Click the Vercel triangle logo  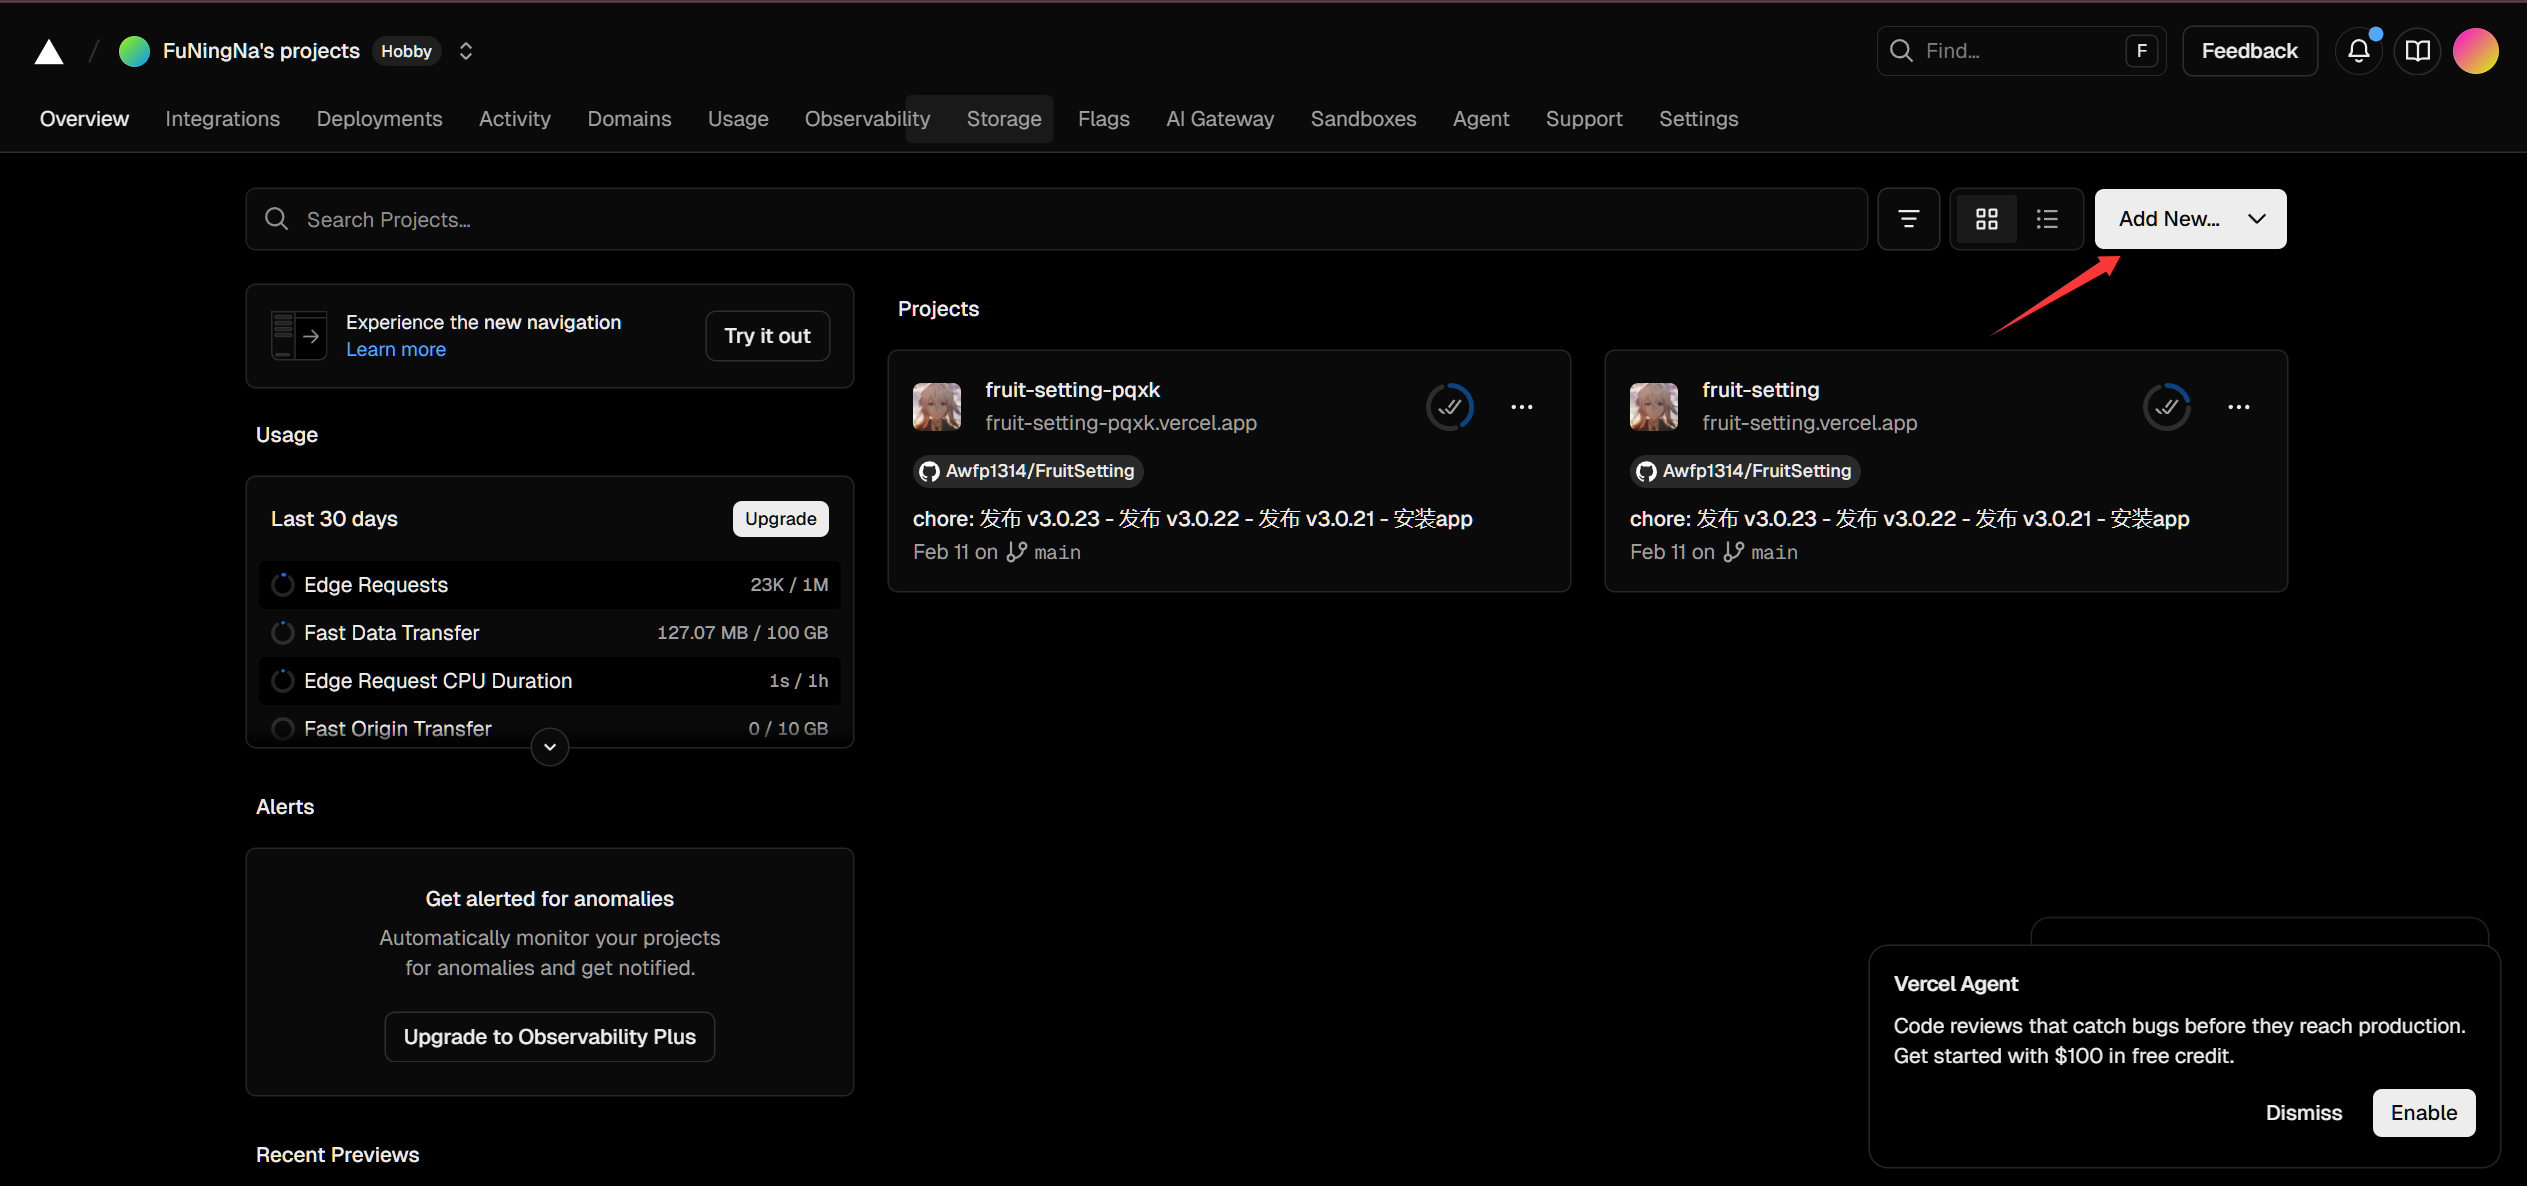49,52
